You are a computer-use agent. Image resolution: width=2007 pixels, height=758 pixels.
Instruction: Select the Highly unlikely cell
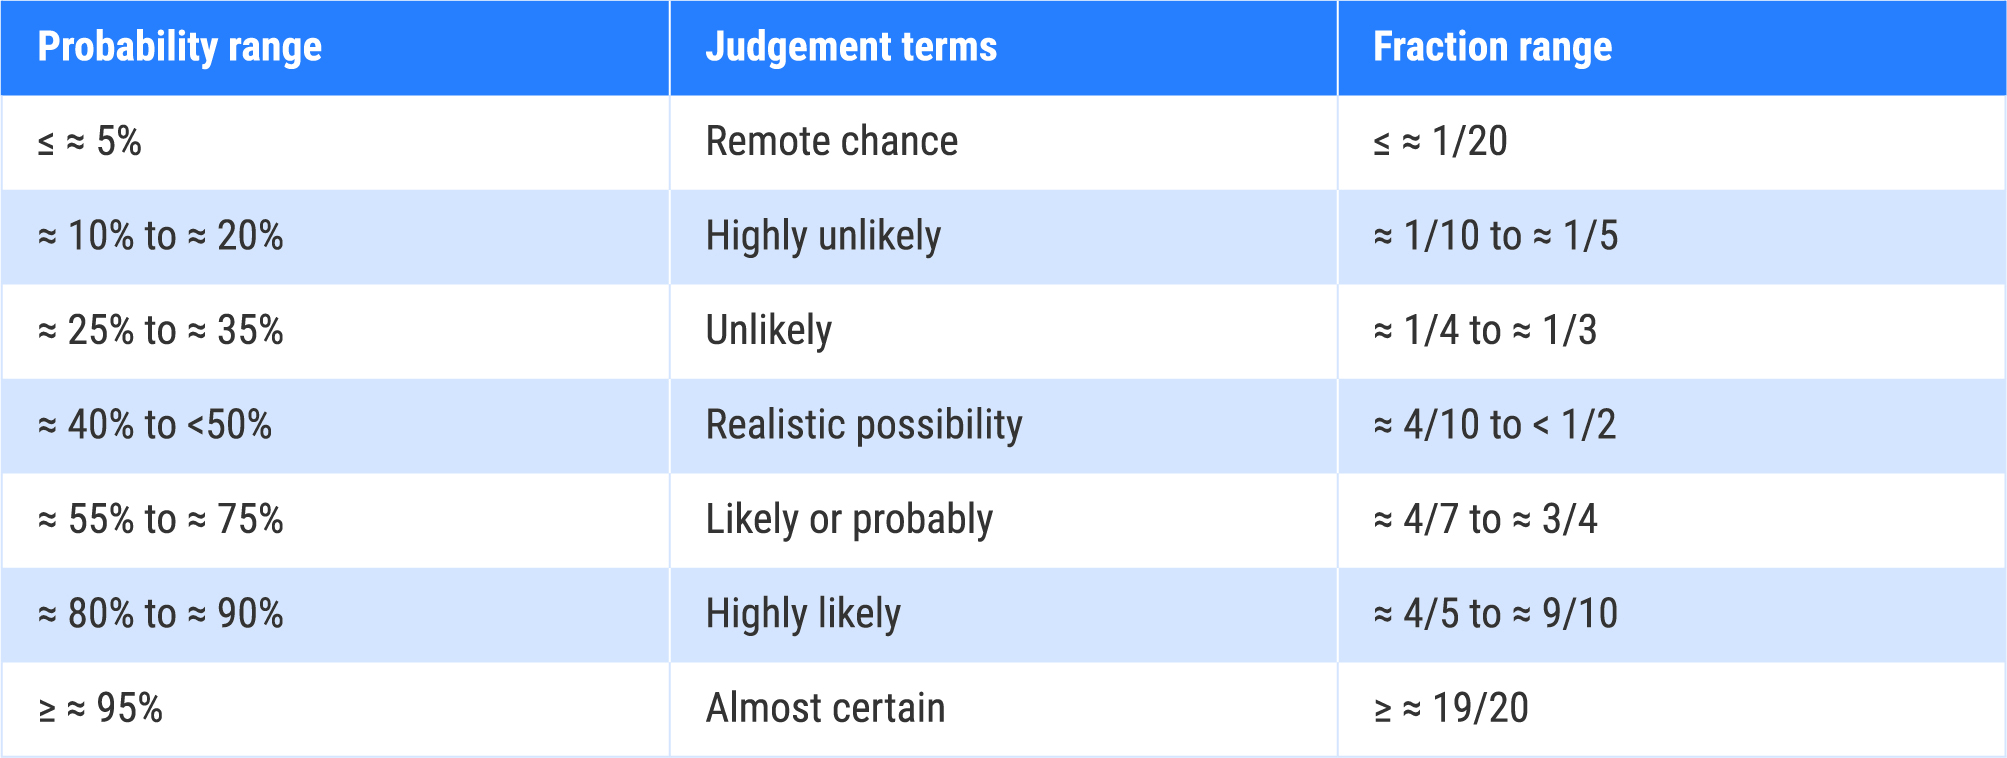point(1004,237)
